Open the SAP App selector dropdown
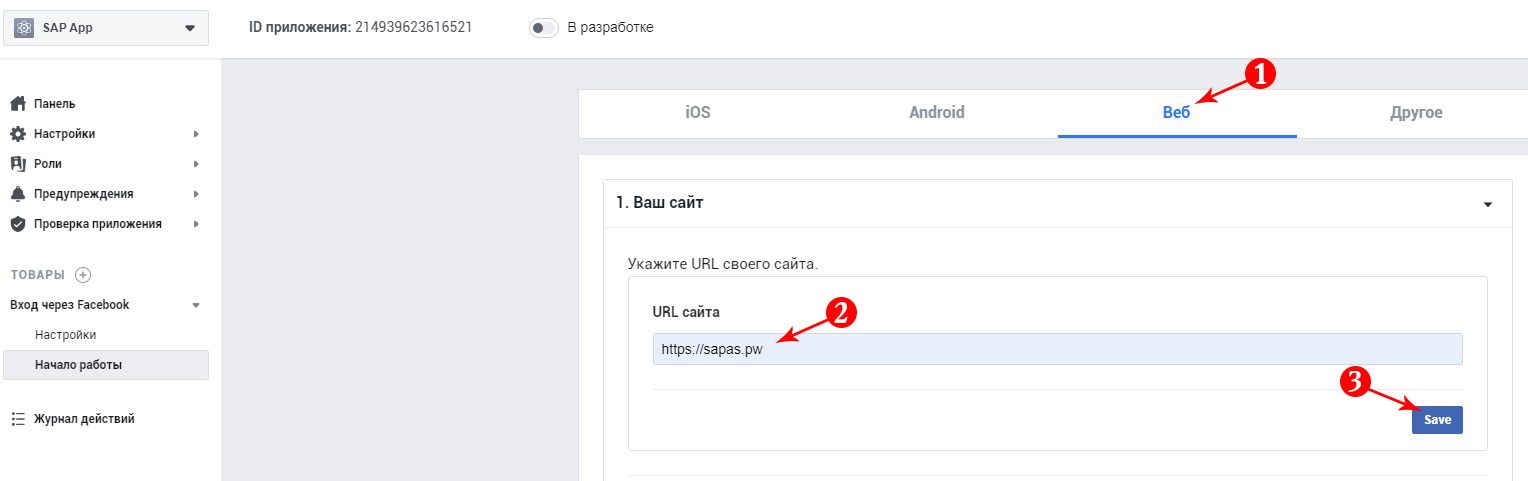The width and height of the screenshot is (1528, 481). click(x=106, y=28)
